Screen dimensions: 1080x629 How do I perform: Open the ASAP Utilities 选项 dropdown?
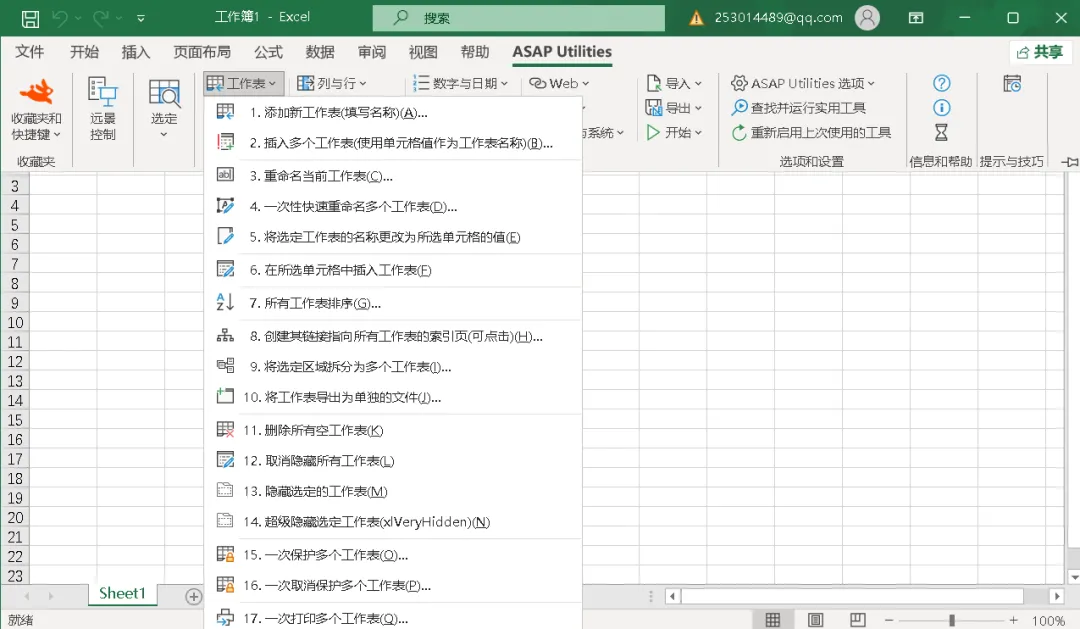[802, 83]
